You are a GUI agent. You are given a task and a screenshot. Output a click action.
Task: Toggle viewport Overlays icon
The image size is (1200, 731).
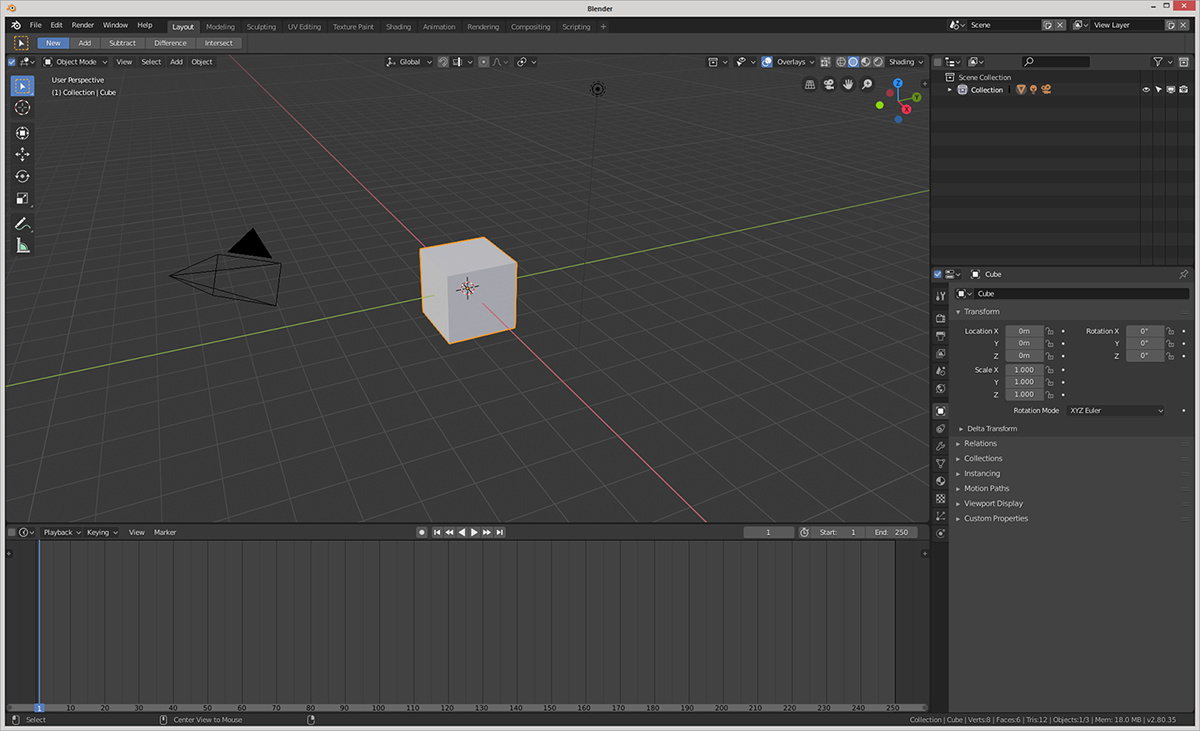click(x=767, y=62)
